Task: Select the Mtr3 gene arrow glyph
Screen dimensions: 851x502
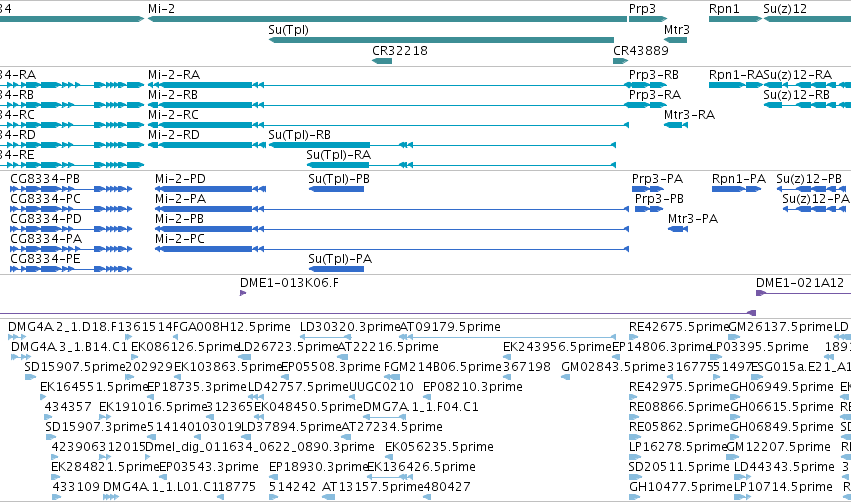Action: [676, 40]
